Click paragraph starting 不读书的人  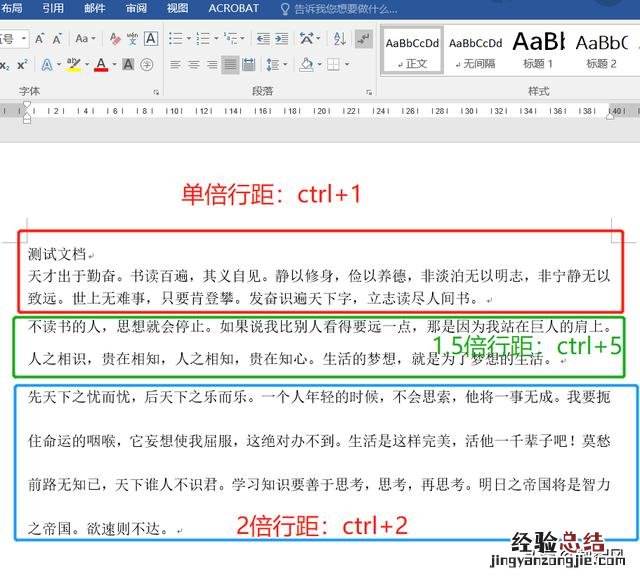(x=320, y=343)
